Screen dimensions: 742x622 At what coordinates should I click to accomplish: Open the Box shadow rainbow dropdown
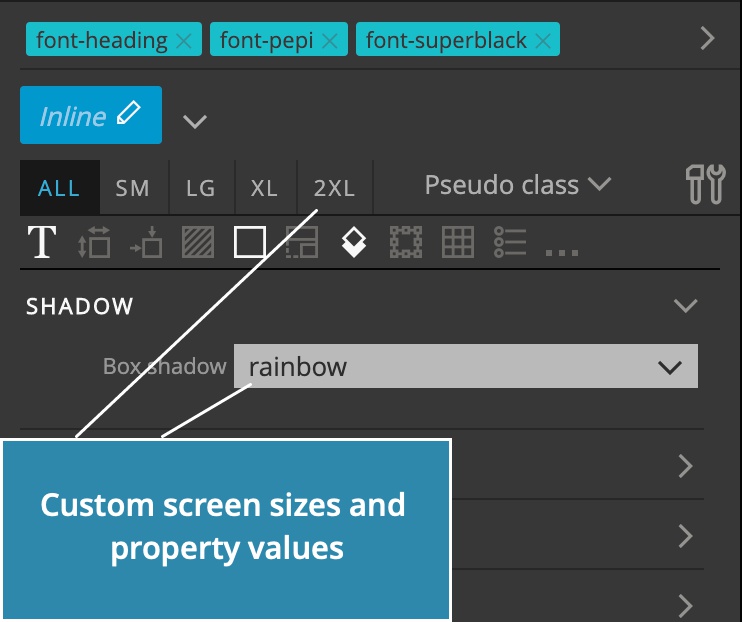tap(466, 366)
